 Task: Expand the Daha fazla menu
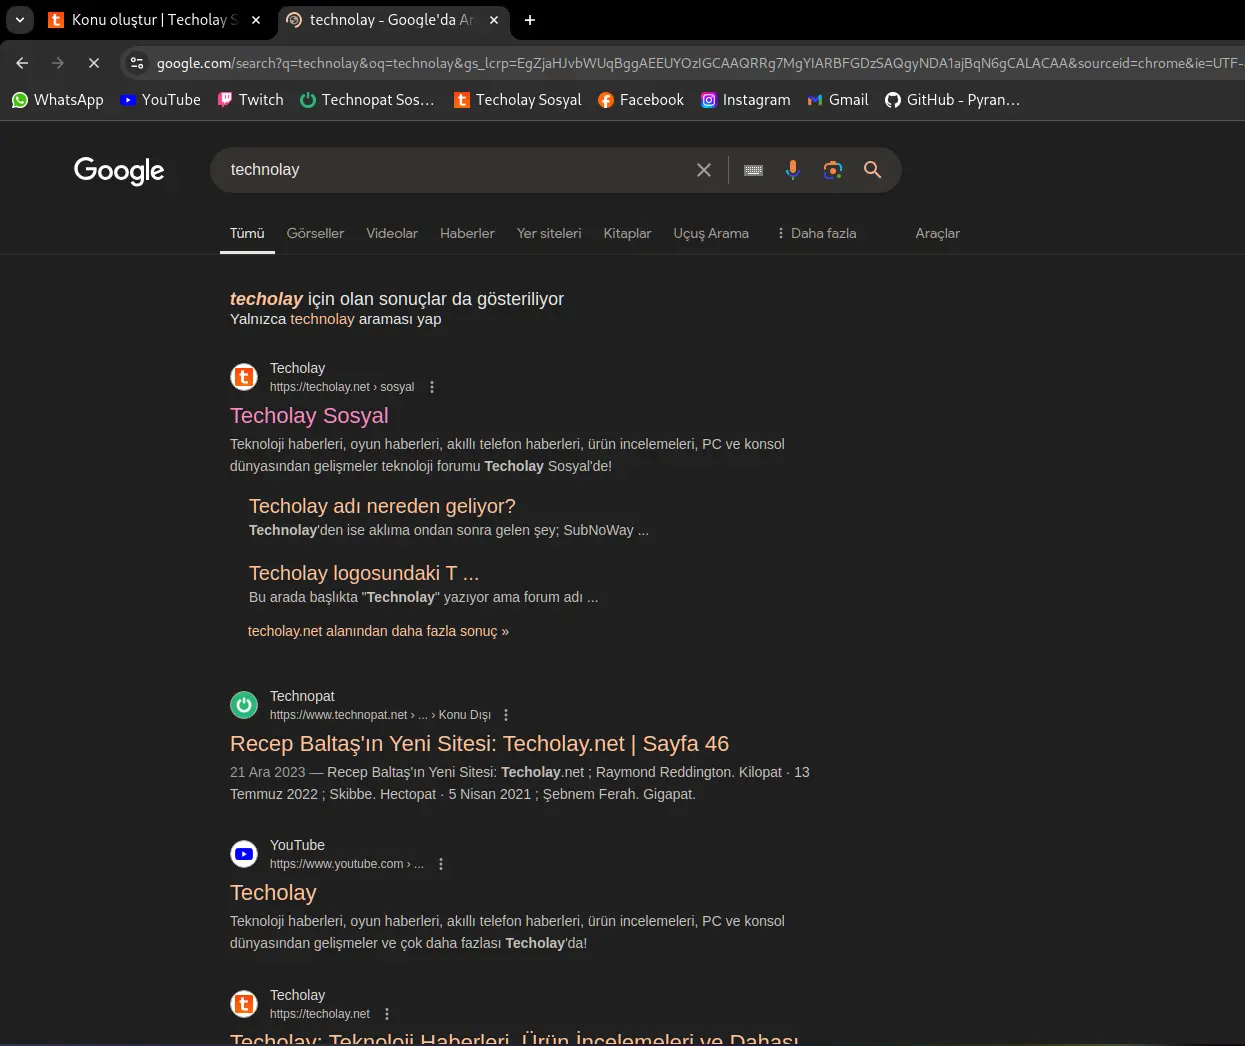(816, 234)
